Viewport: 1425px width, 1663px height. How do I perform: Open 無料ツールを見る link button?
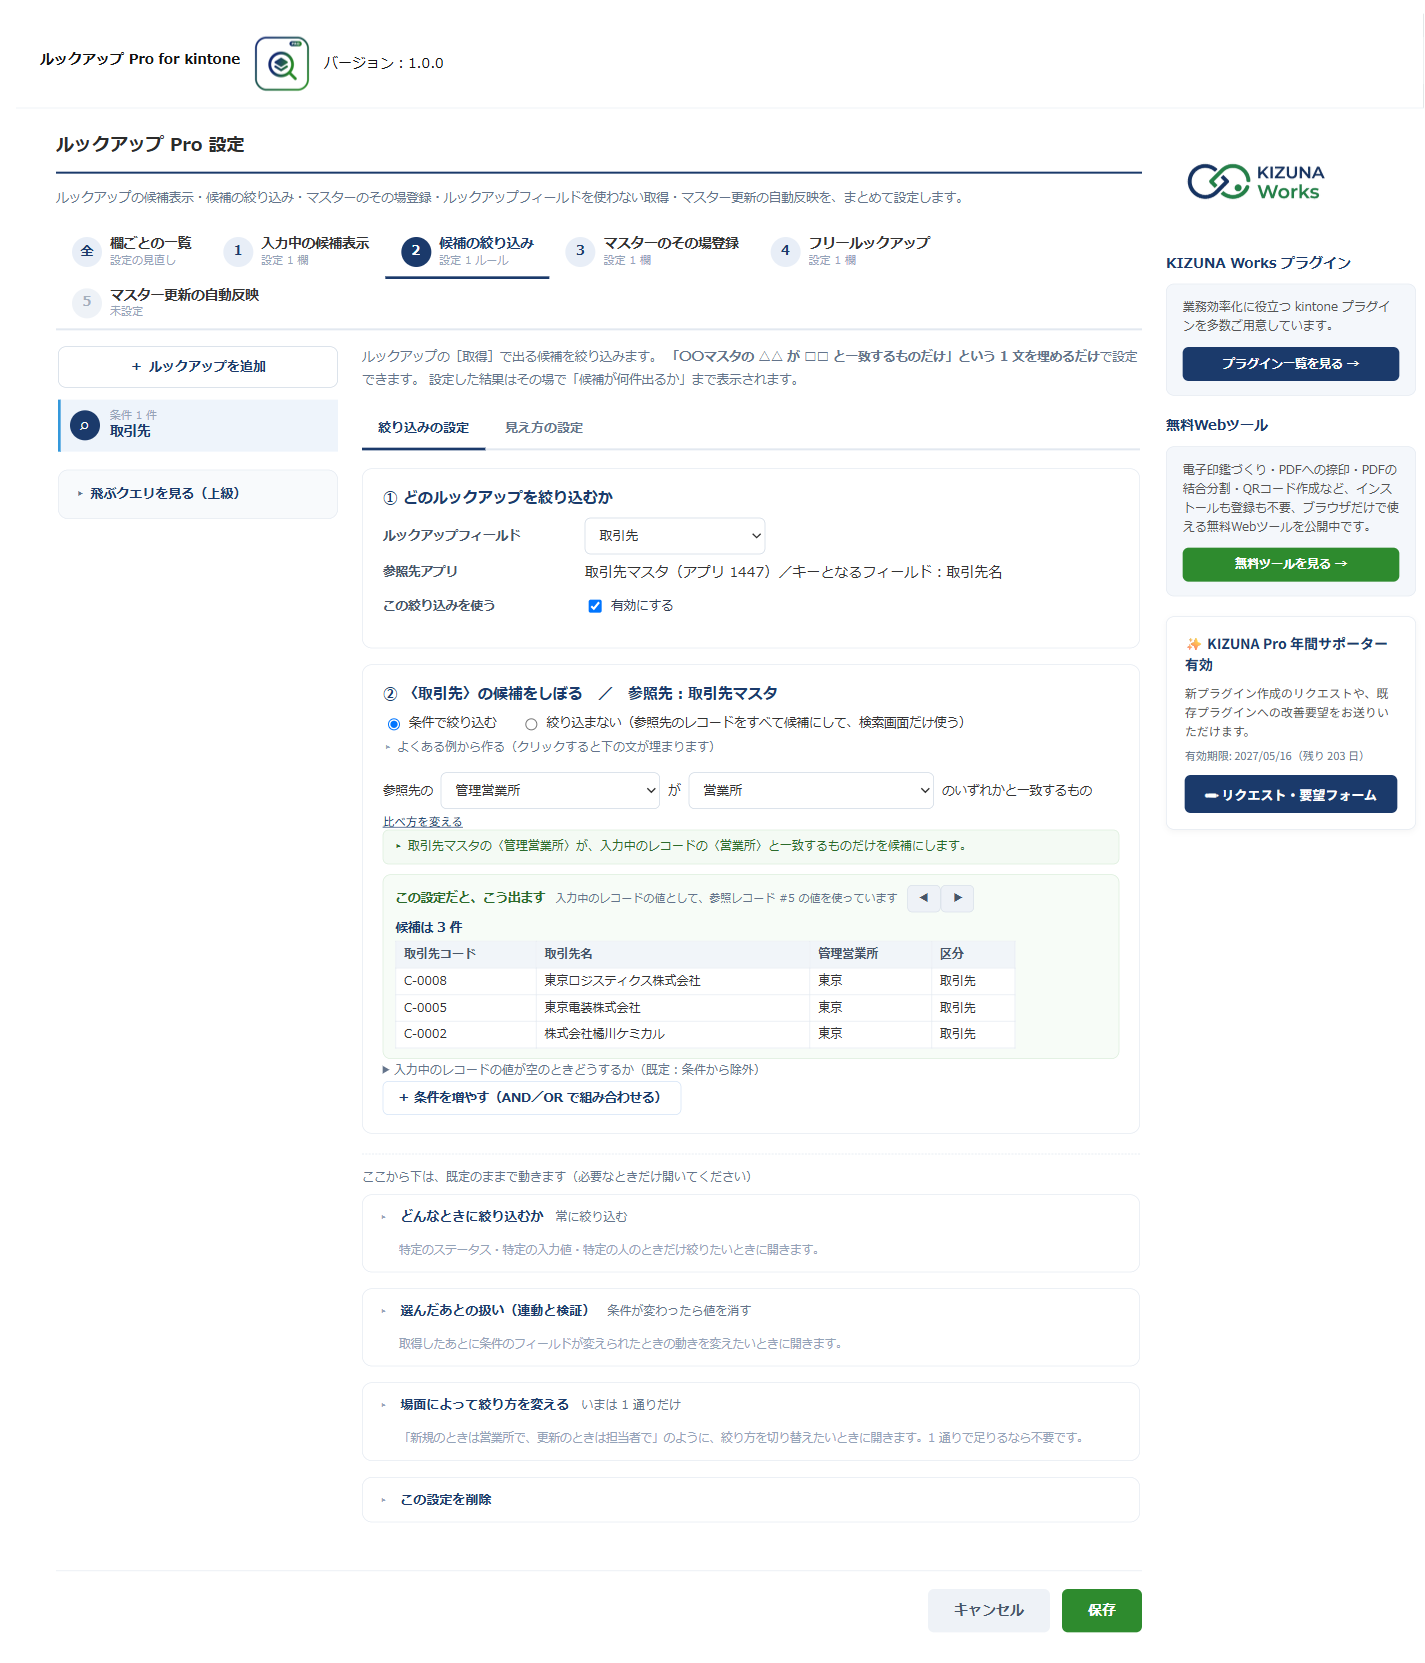click(x=1290, y=564)
